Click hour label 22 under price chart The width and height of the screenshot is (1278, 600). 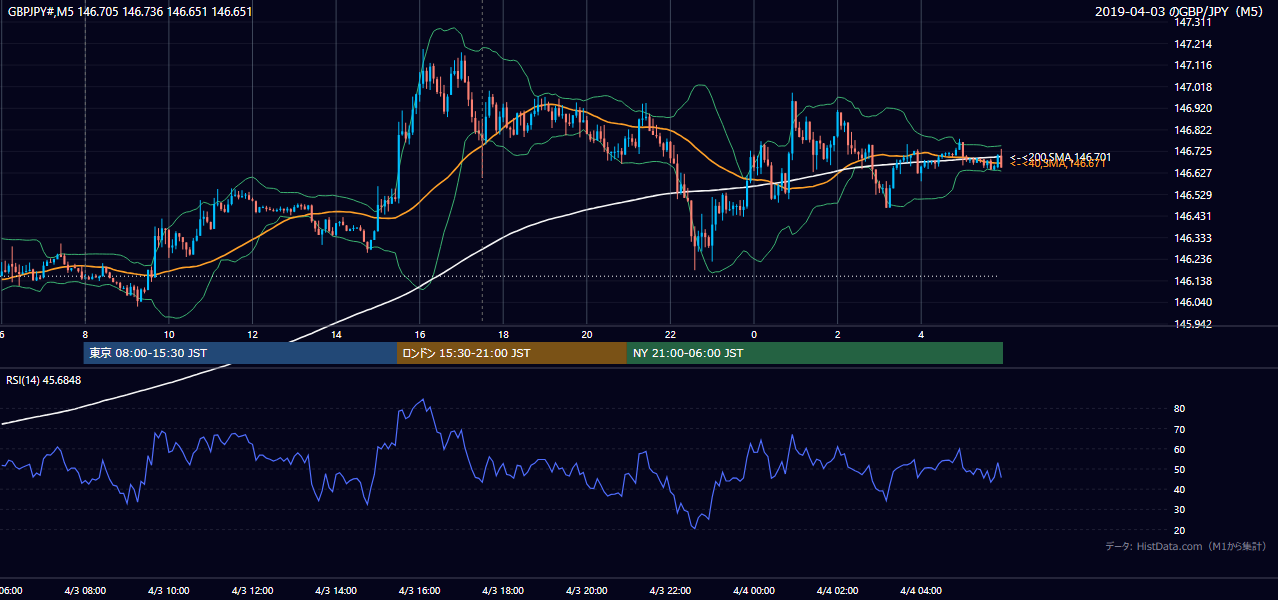[x=671, y=335]
